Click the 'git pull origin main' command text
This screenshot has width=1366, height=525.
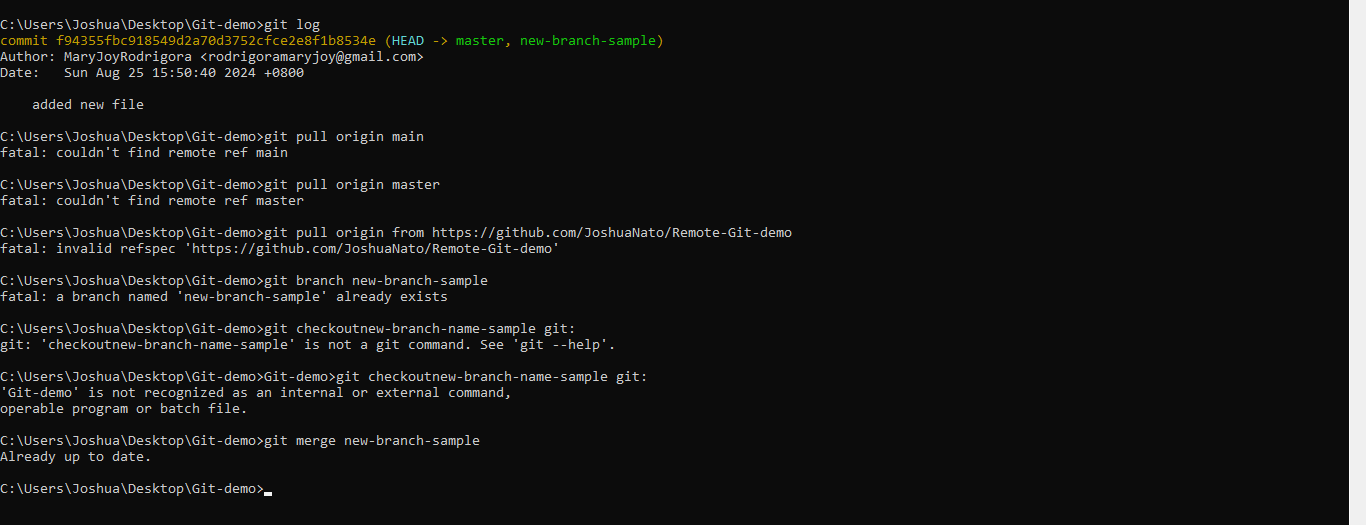point(344,137)
